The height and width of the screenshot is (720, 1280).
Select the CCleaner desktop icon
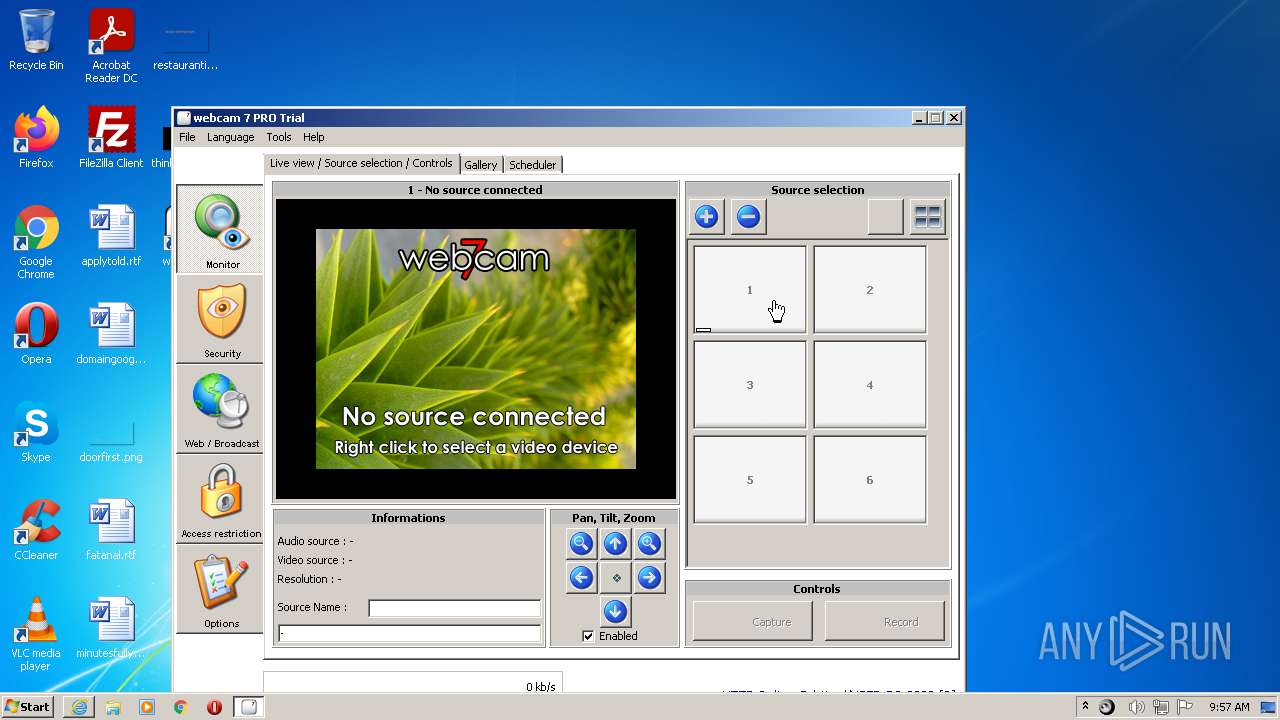click(36, 530)
